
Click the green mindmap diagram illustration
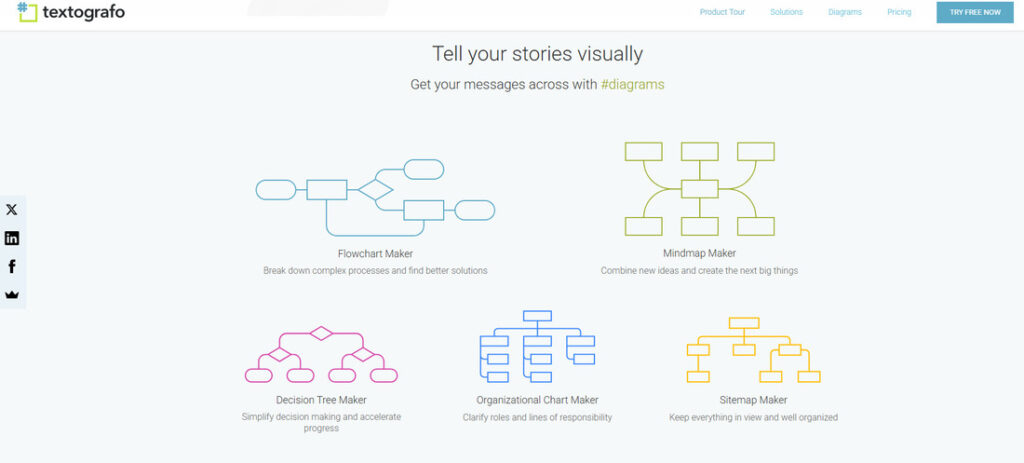(x=699, y=188)
